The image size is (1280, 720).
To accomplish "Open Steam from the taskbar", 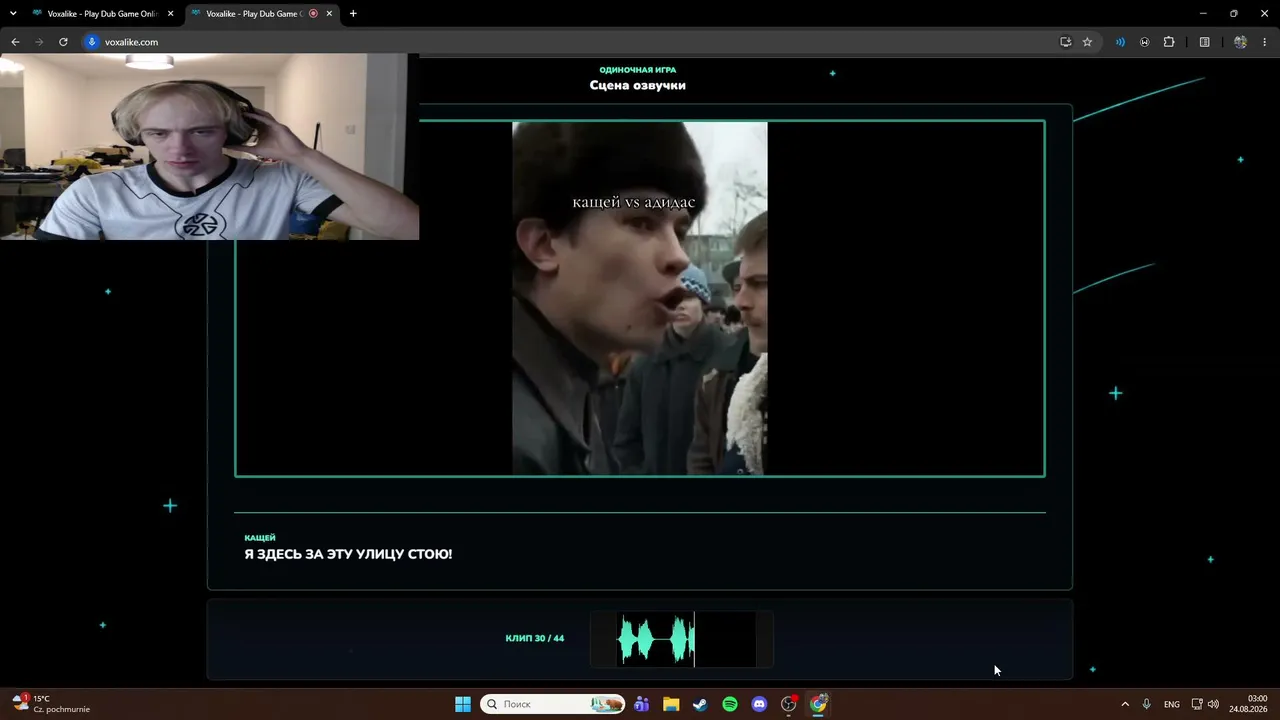I will tap(700, 704).
